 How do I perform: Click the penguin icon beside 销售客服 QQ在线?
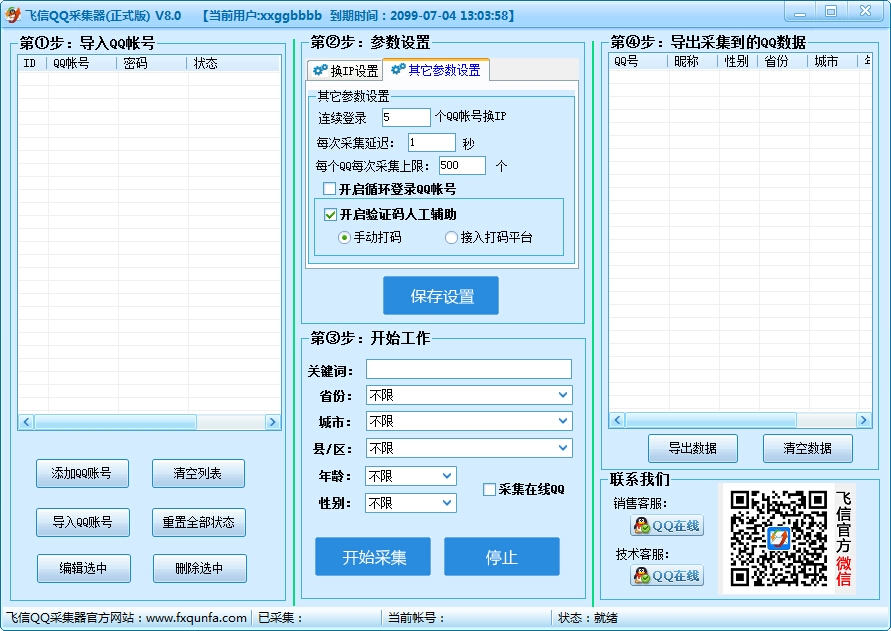point(642,525)
